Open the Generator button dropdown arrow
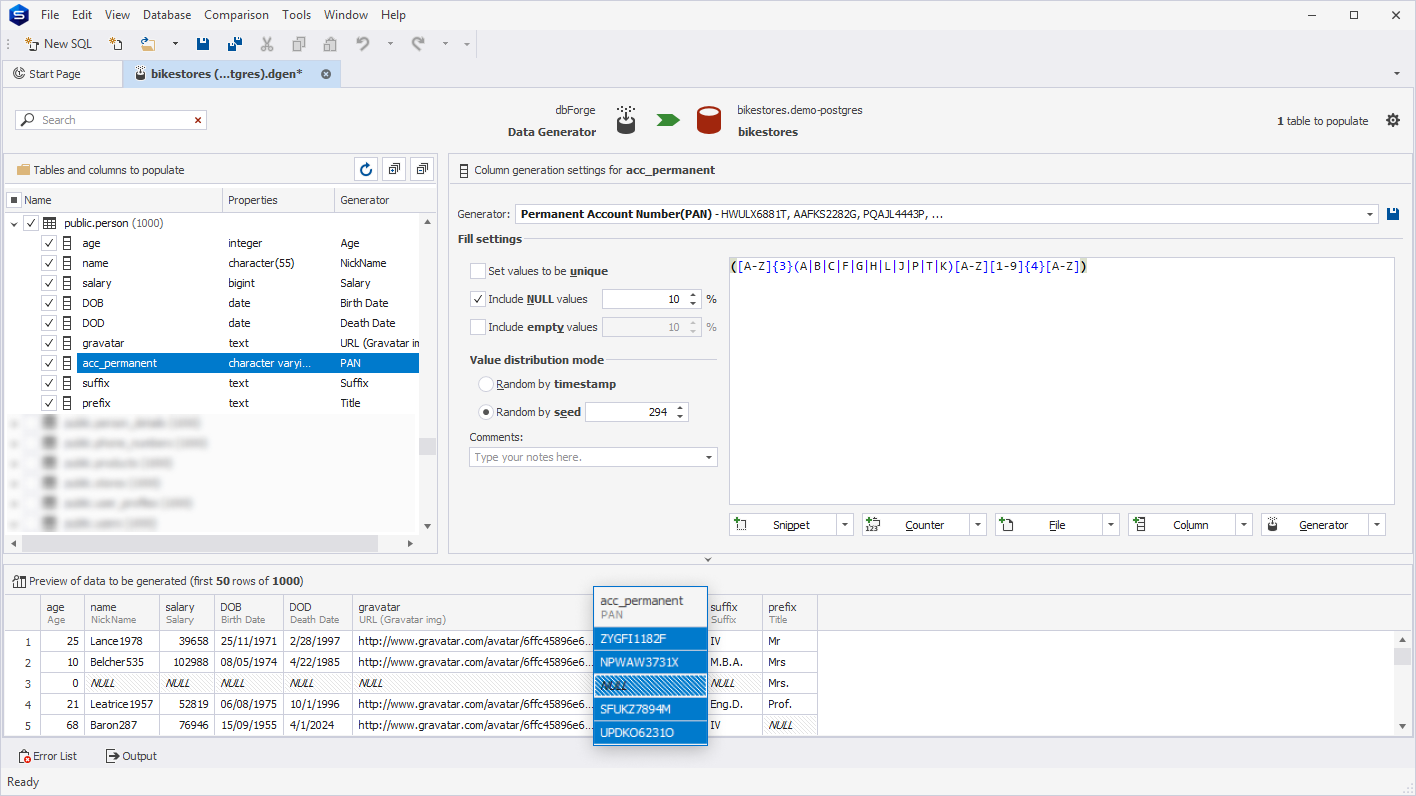Image resolution: width=1416 pixels, height=796 pixels. pos(1377,525)
